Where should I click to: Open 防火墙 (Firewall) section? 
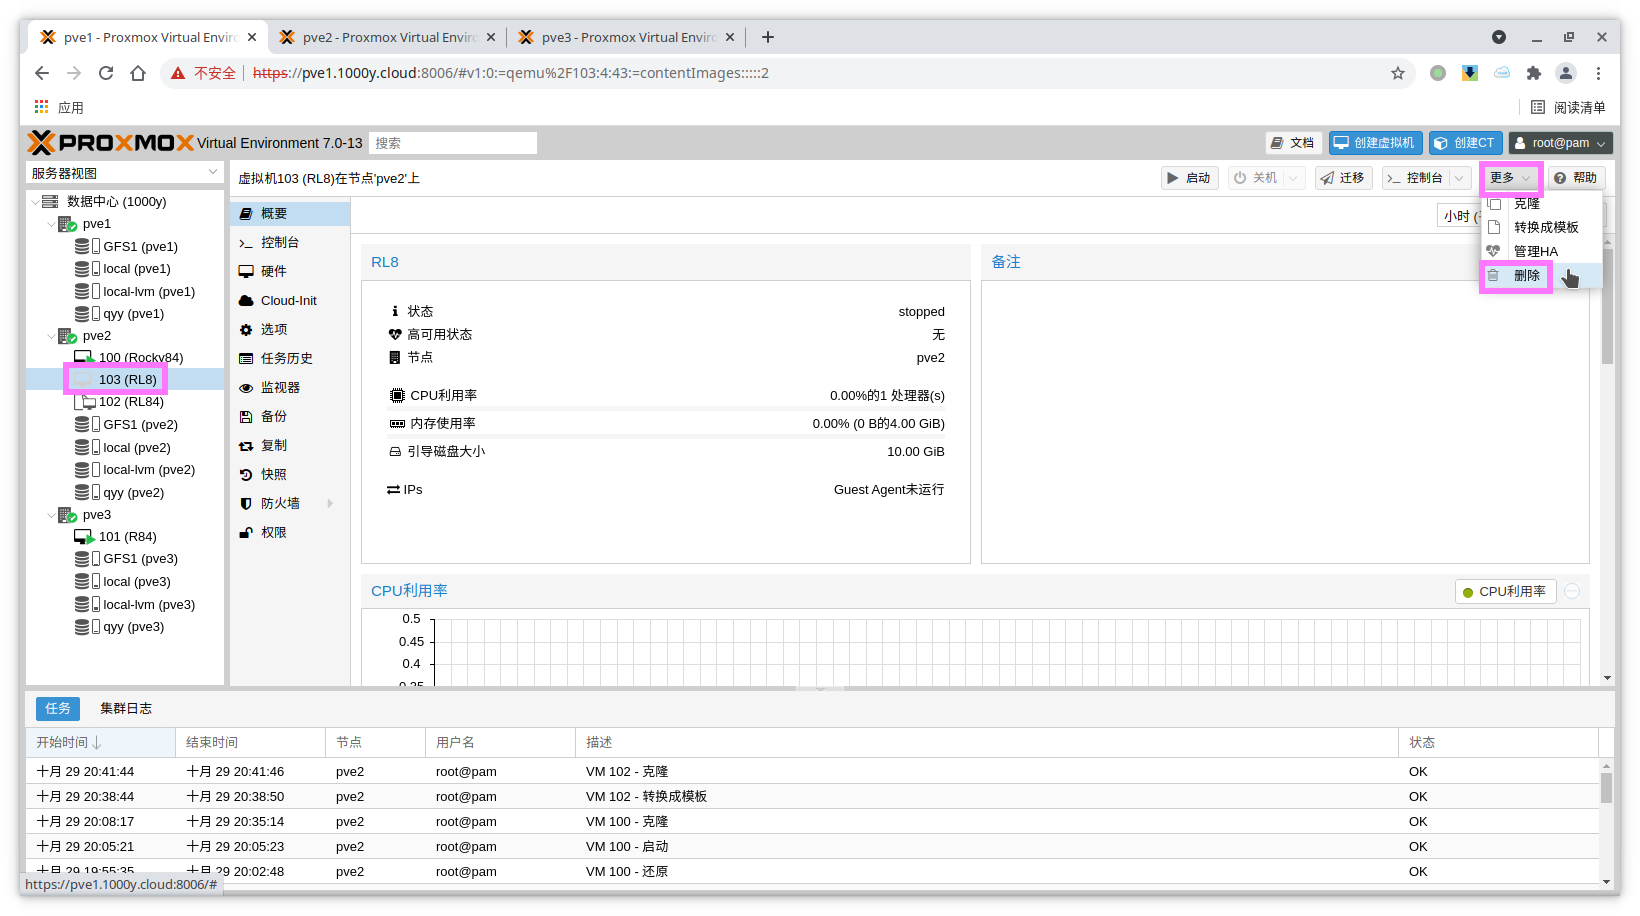(x=280, y=504)
